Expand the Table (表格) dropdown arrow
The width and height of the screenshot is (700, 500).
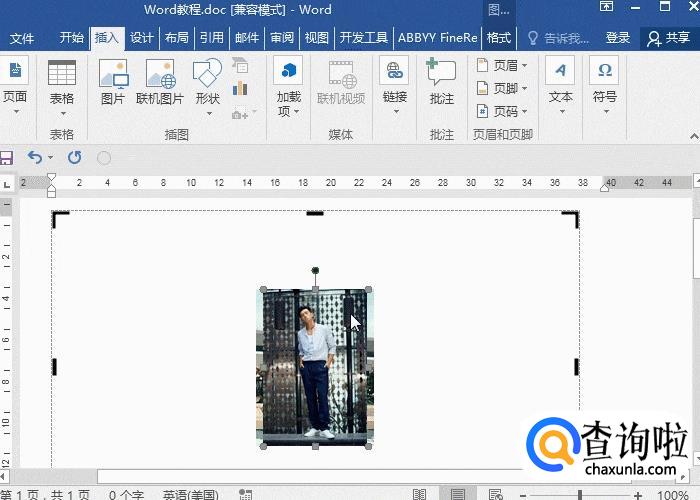[63, 113]
